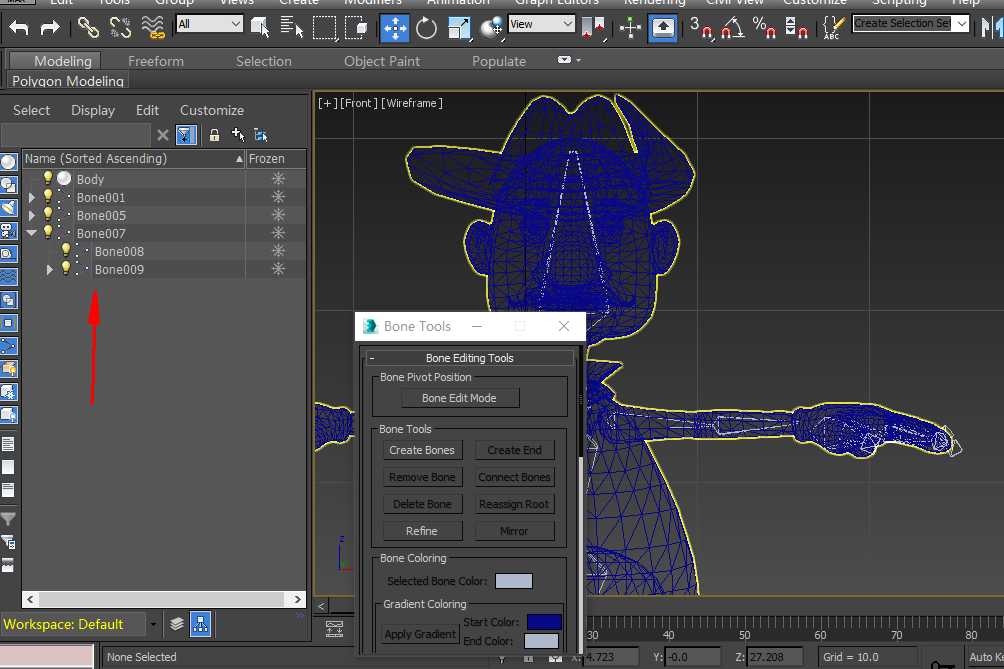
Task: Click the Scene Explorer search field
Action: coord(75,135)
